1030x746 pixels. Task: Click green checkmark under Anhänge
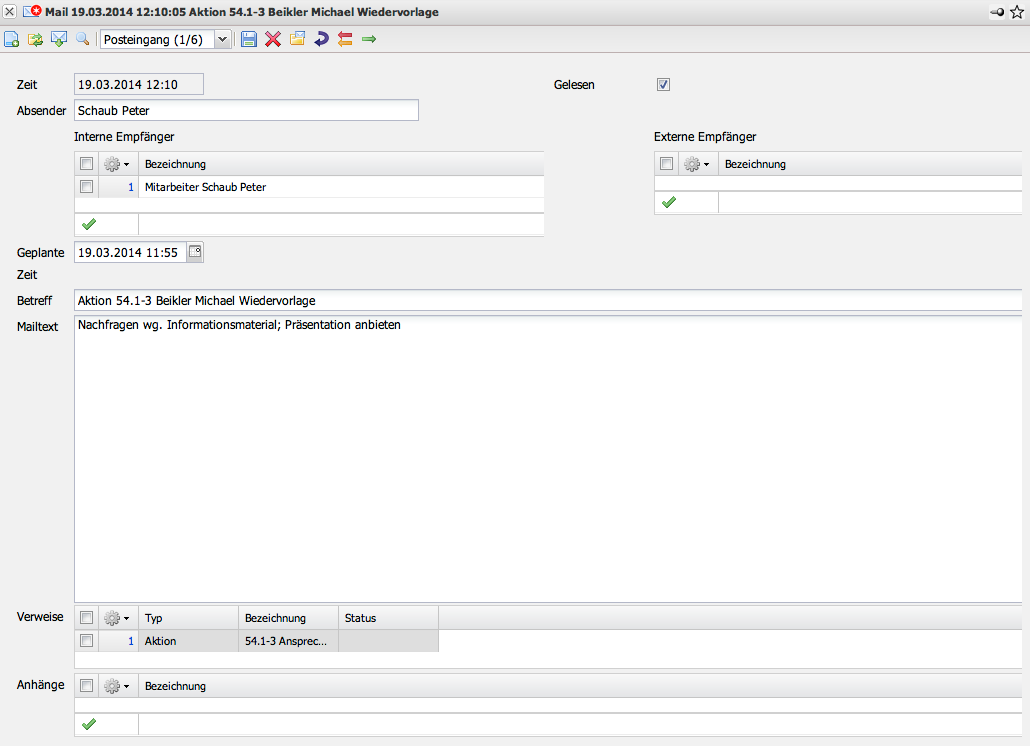coord(89,724)
